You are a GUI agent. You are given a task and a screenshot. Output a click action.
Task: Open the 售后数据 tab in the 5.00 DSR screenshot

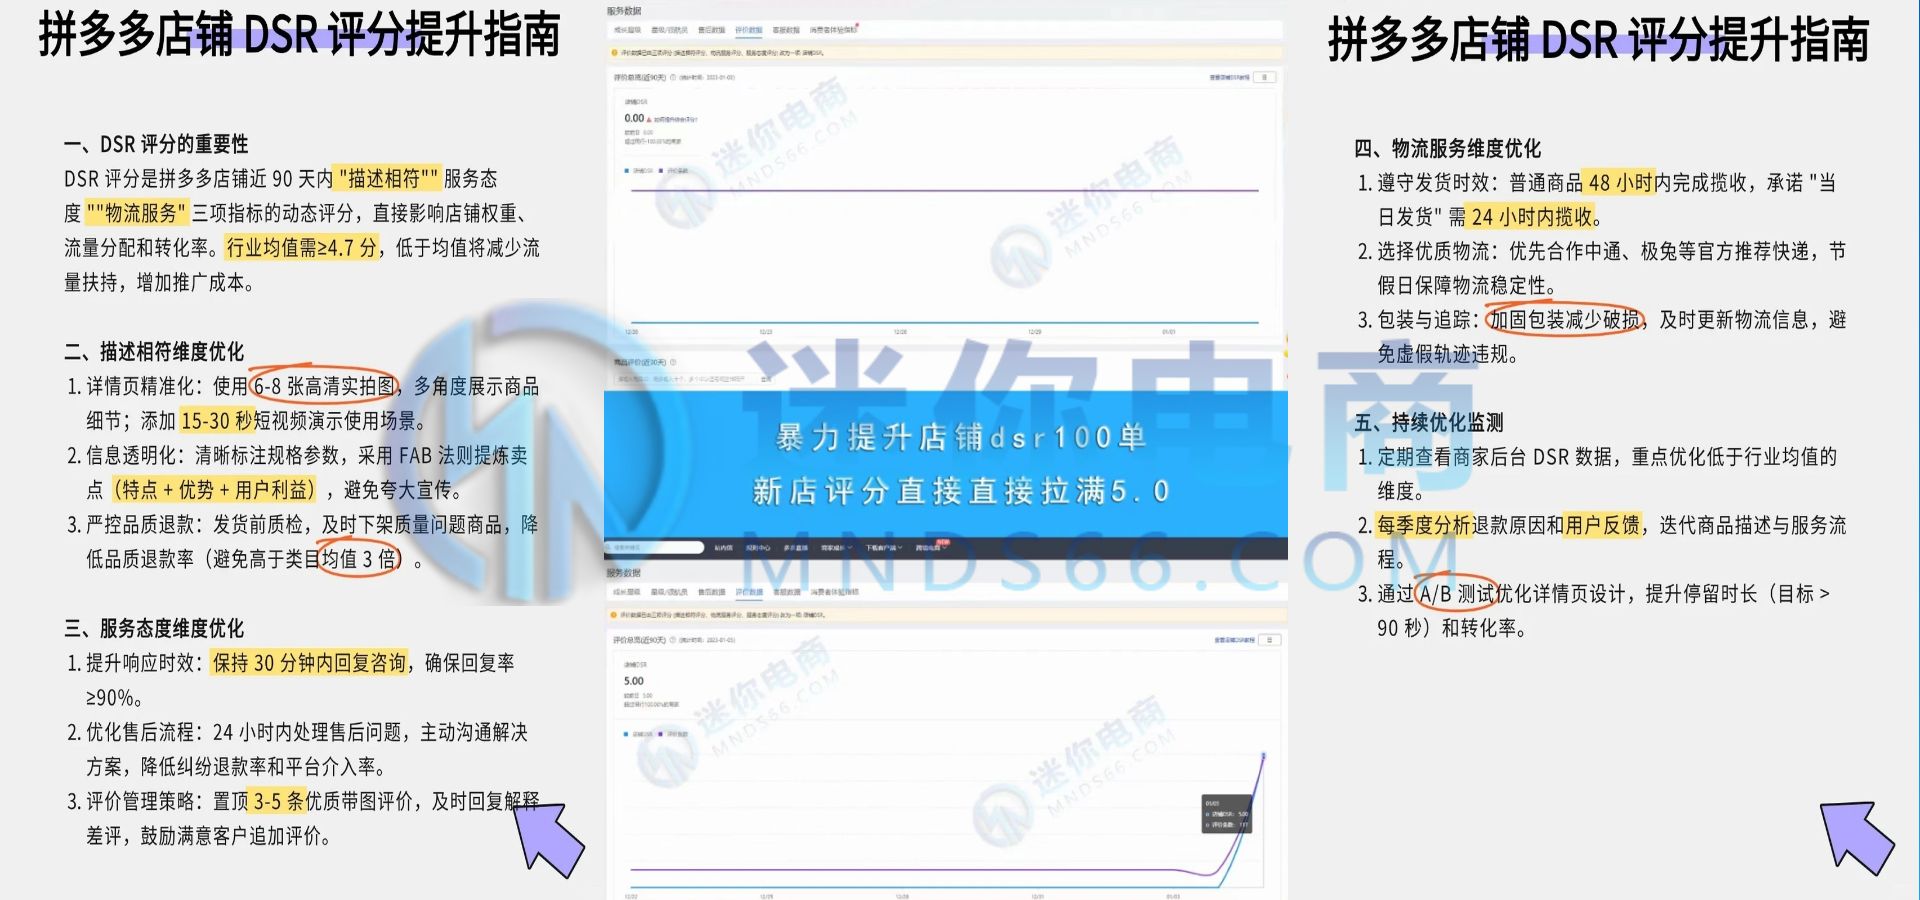click(711, 593)
